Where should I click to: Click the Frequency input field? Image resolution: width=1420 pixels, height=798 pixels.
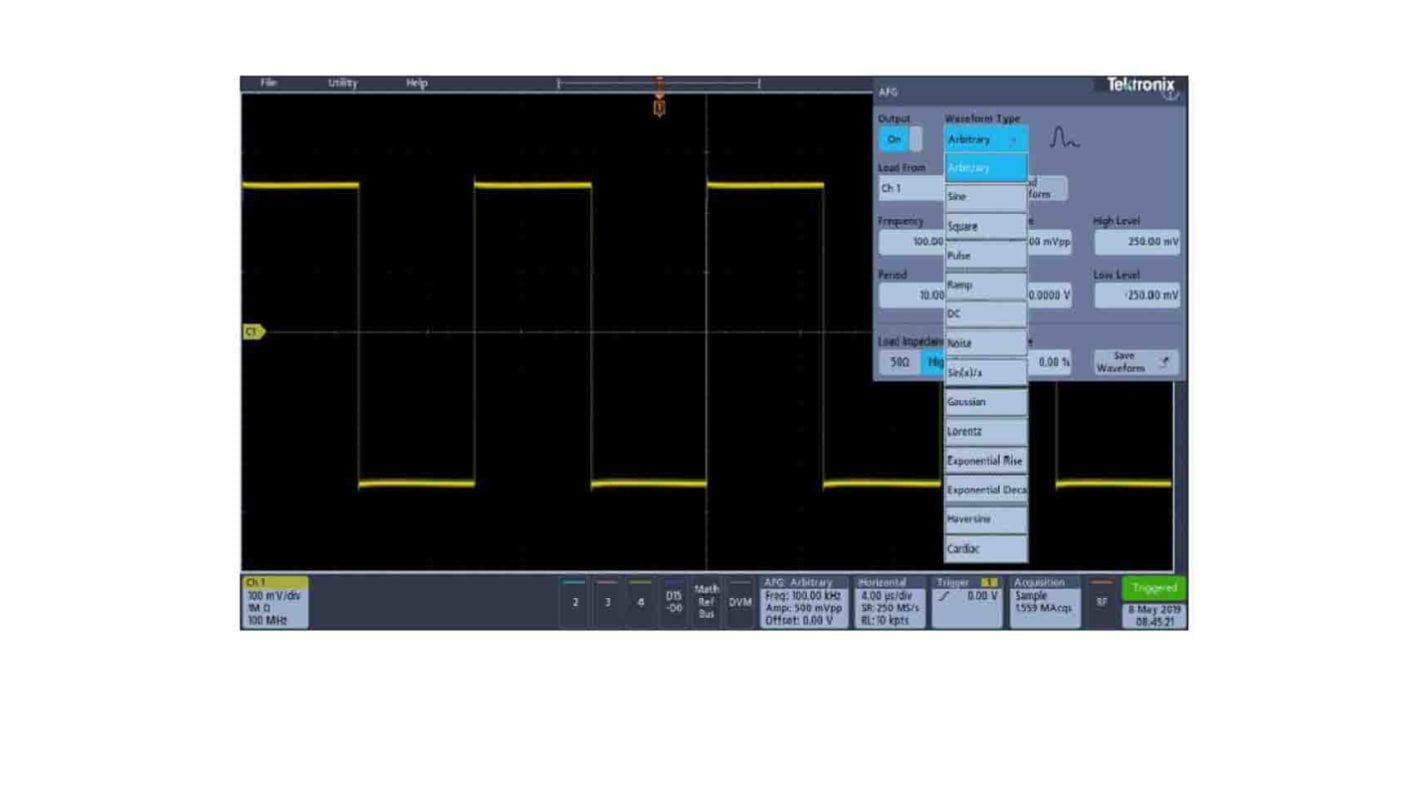tap(911, 242)
